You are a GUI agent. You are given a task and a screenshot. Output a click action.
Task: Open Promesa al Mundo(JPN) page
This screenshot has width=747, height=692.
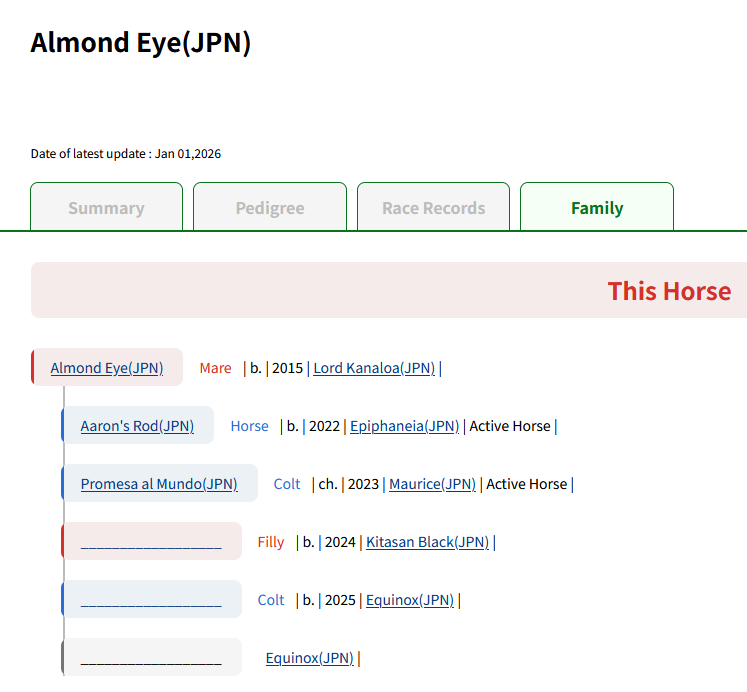tap(159, 484)
